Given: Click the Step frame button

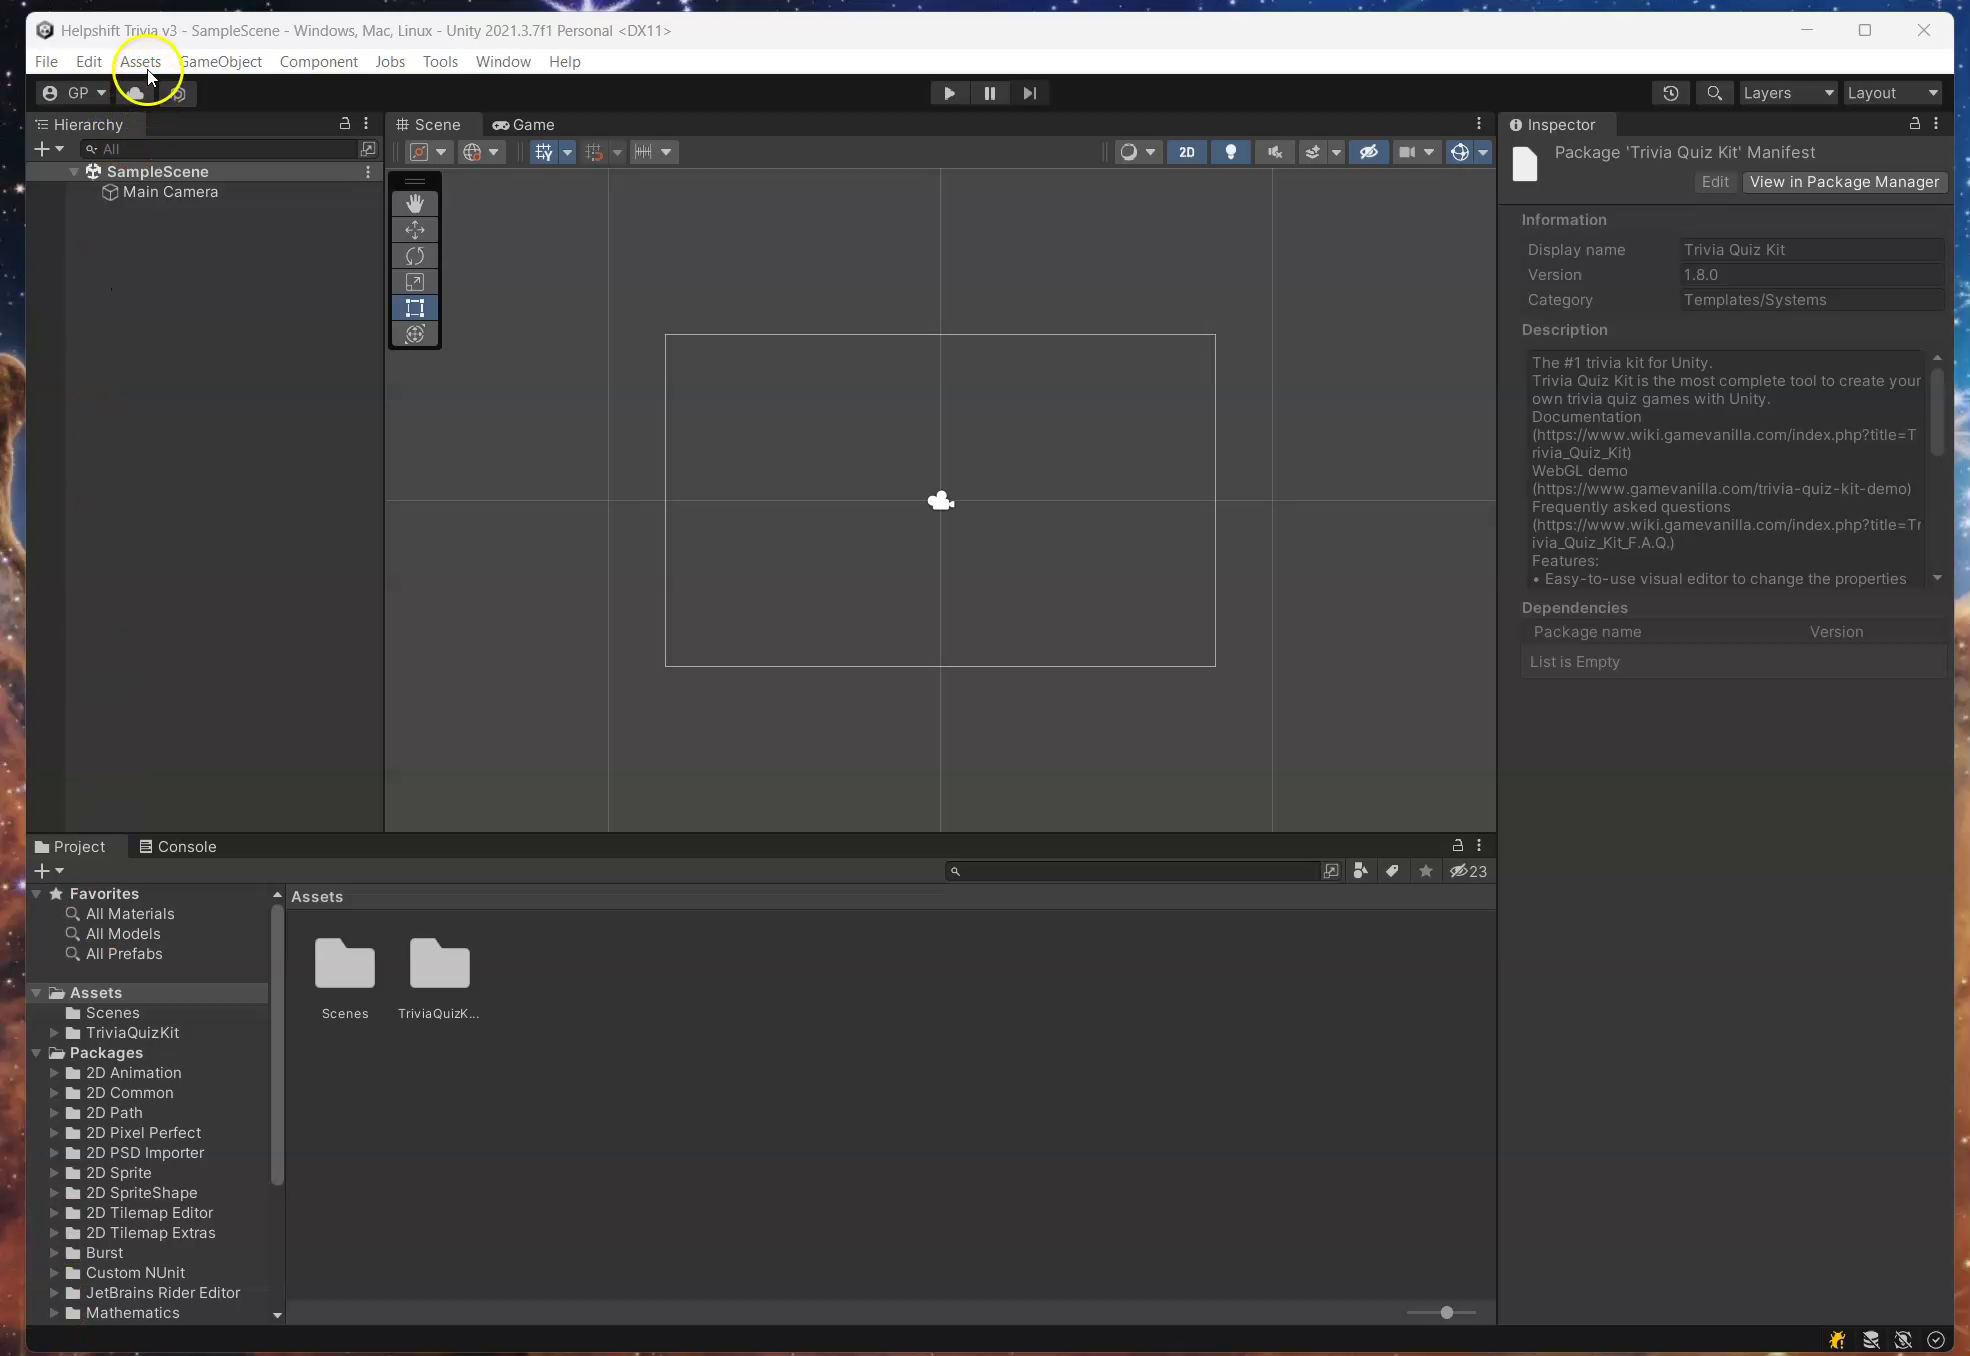Looking at the screenshot, I should (x=1029, y=93).
